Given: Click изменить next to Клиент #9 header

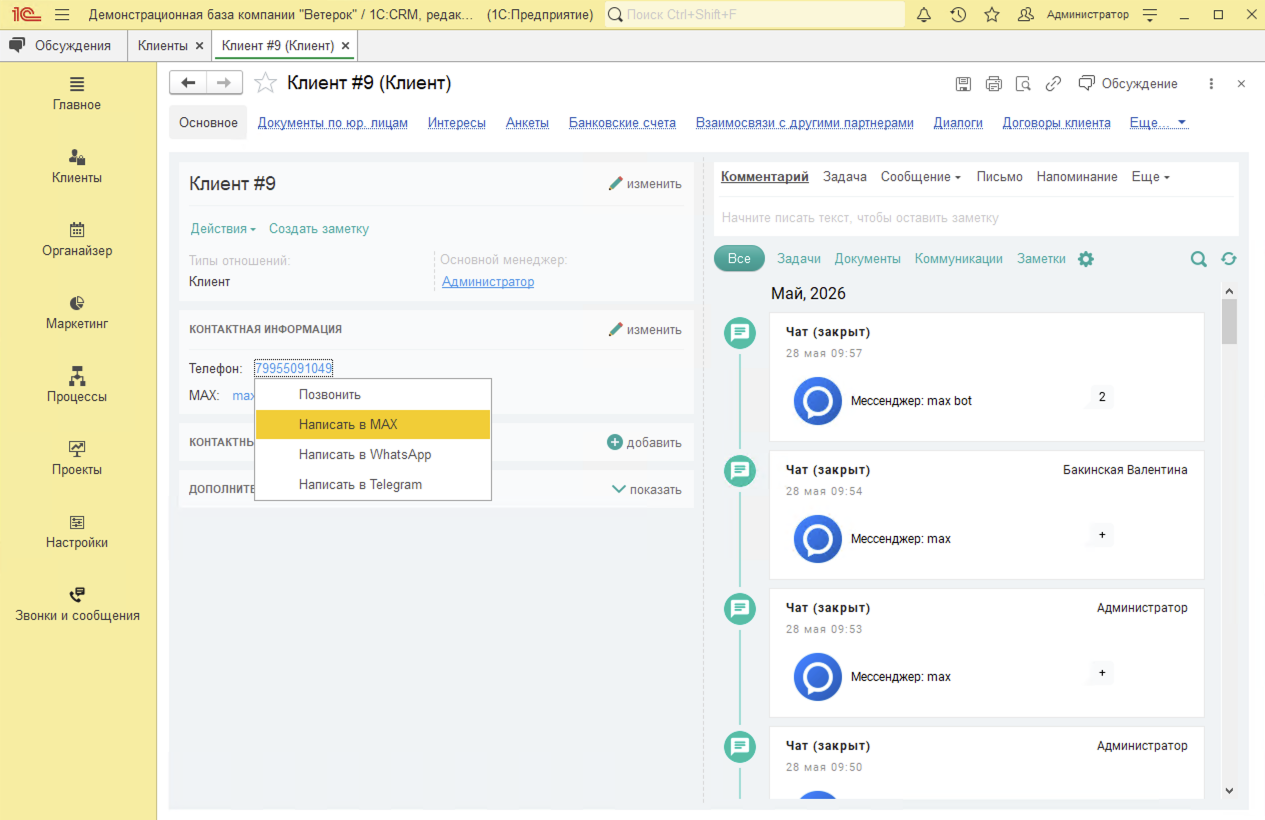Looking at the screenshot, I should [x=645, y=184].
